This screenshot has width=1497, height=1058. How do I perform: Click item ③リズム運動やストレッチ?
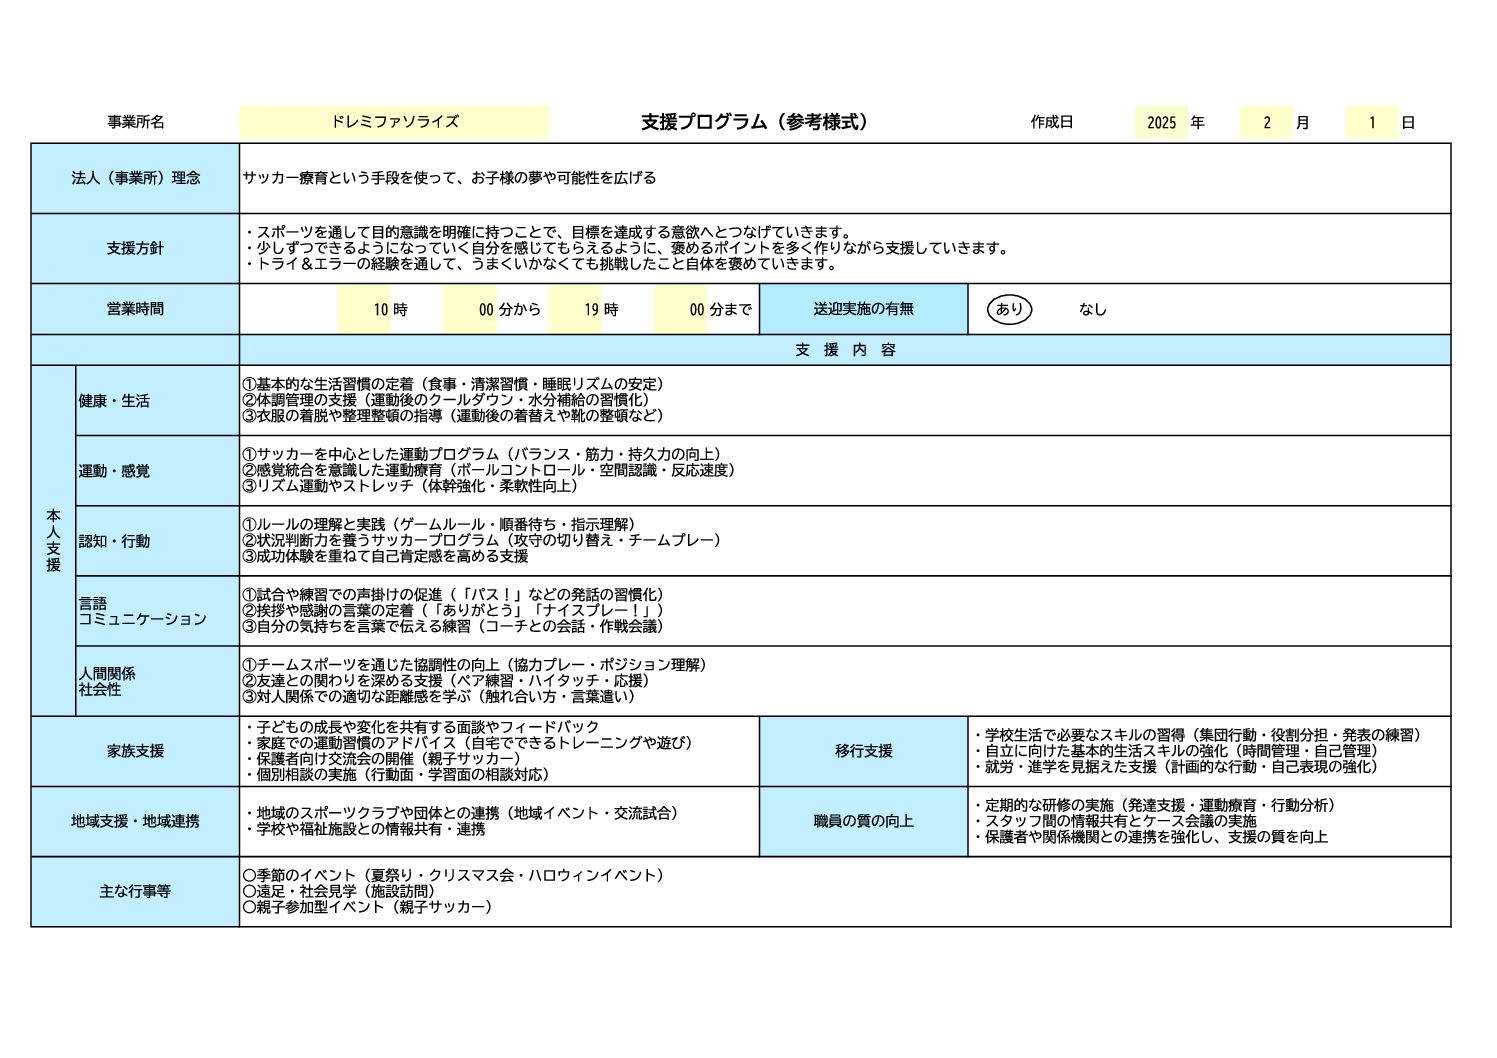[x=410, y=486]
